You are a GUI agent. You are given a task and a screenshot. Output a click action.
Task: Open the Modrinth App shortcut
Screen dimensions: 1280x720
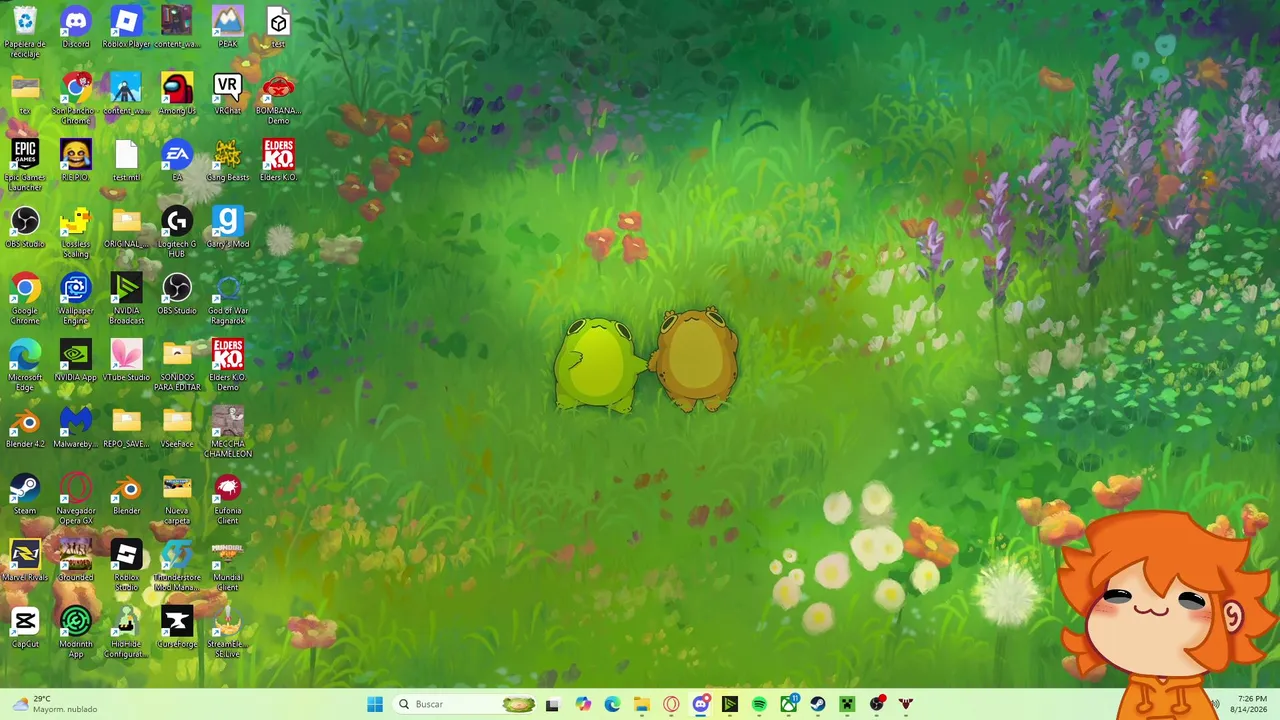click(75, 633)
